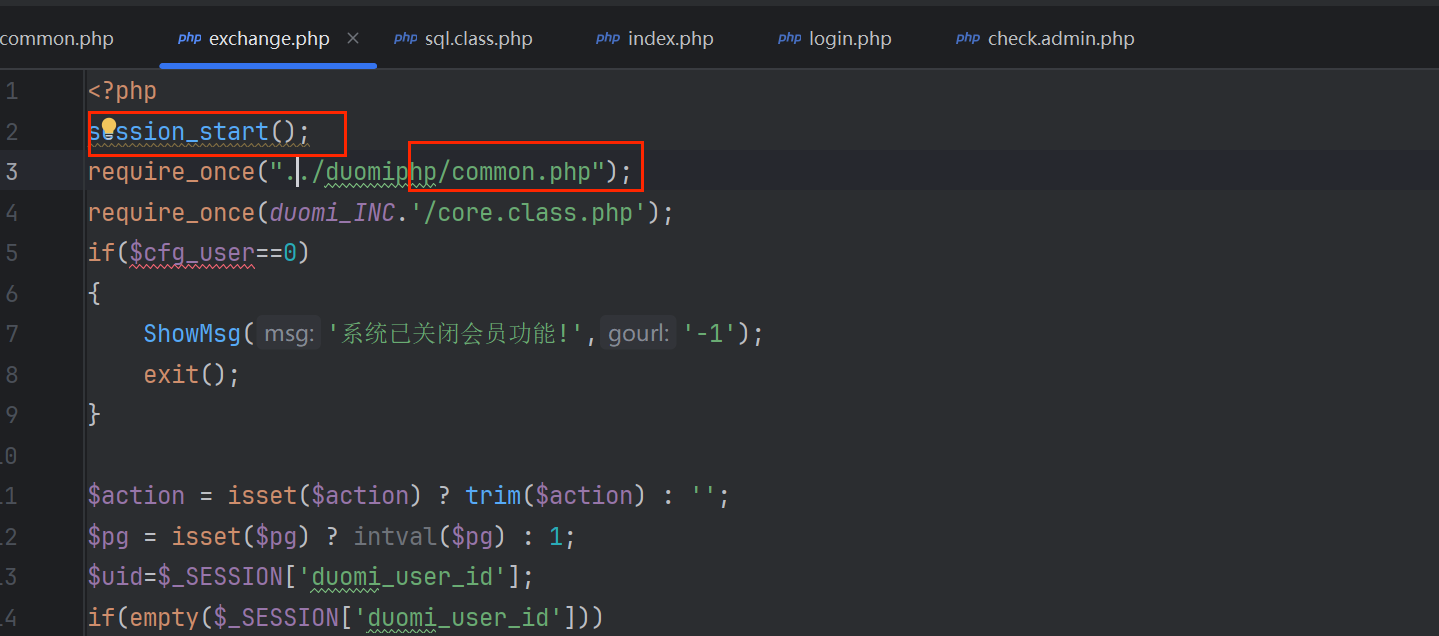Image resolution: width=1439 pixels, height=636 pixels.
Task: Click line number 3 in the gutter
Action: pyautogui.click(x=12, y=172)
